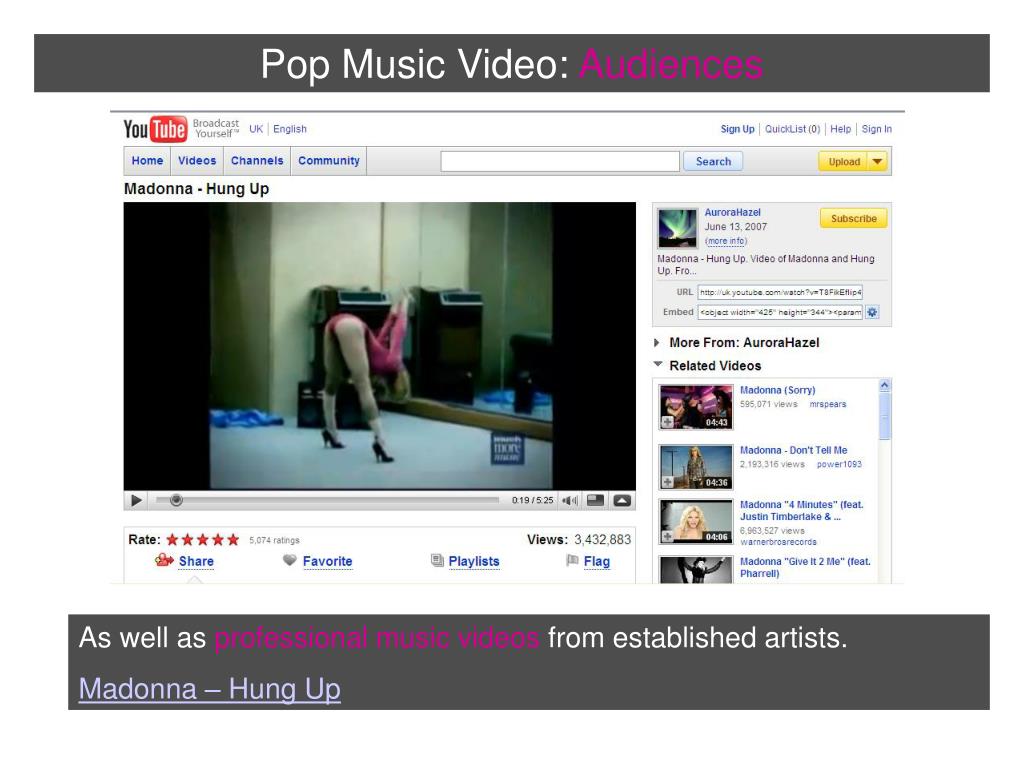Add Madonna (Sorry) to QuickList plus icon
Viewport: 1024px width, 768px height.
pyautogui.click(x=667, y=422)
